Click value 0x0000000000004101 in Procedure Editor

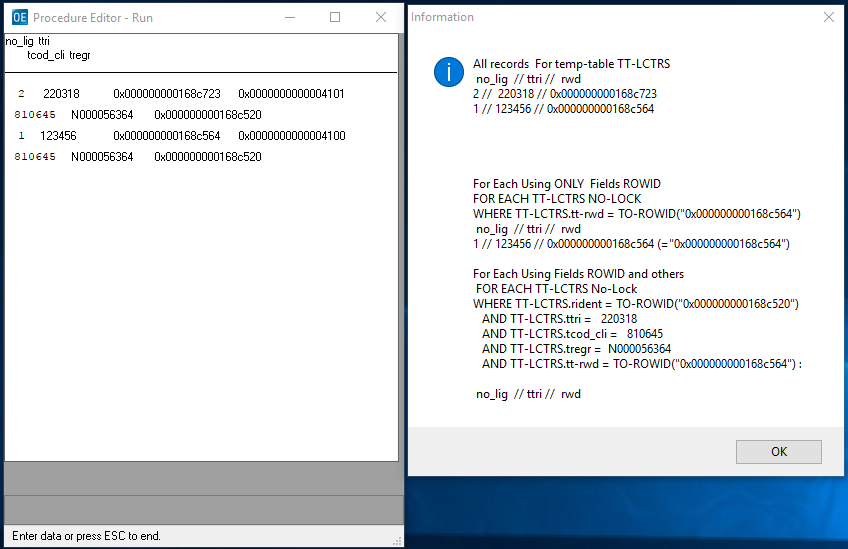[x=291, y=94]
